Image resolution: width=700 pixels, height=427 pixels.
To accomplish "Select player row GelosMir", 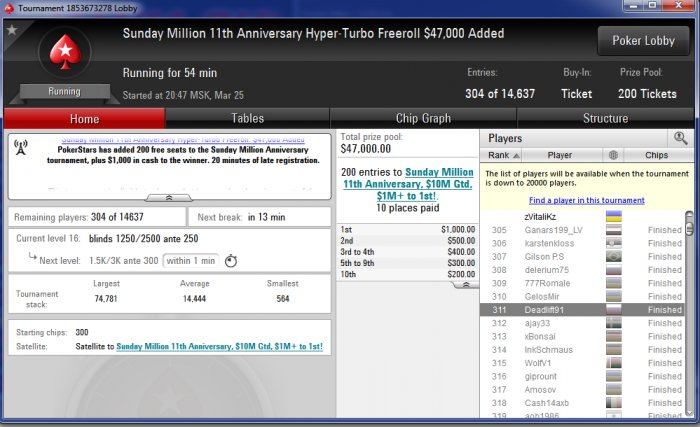I will 582,297.
